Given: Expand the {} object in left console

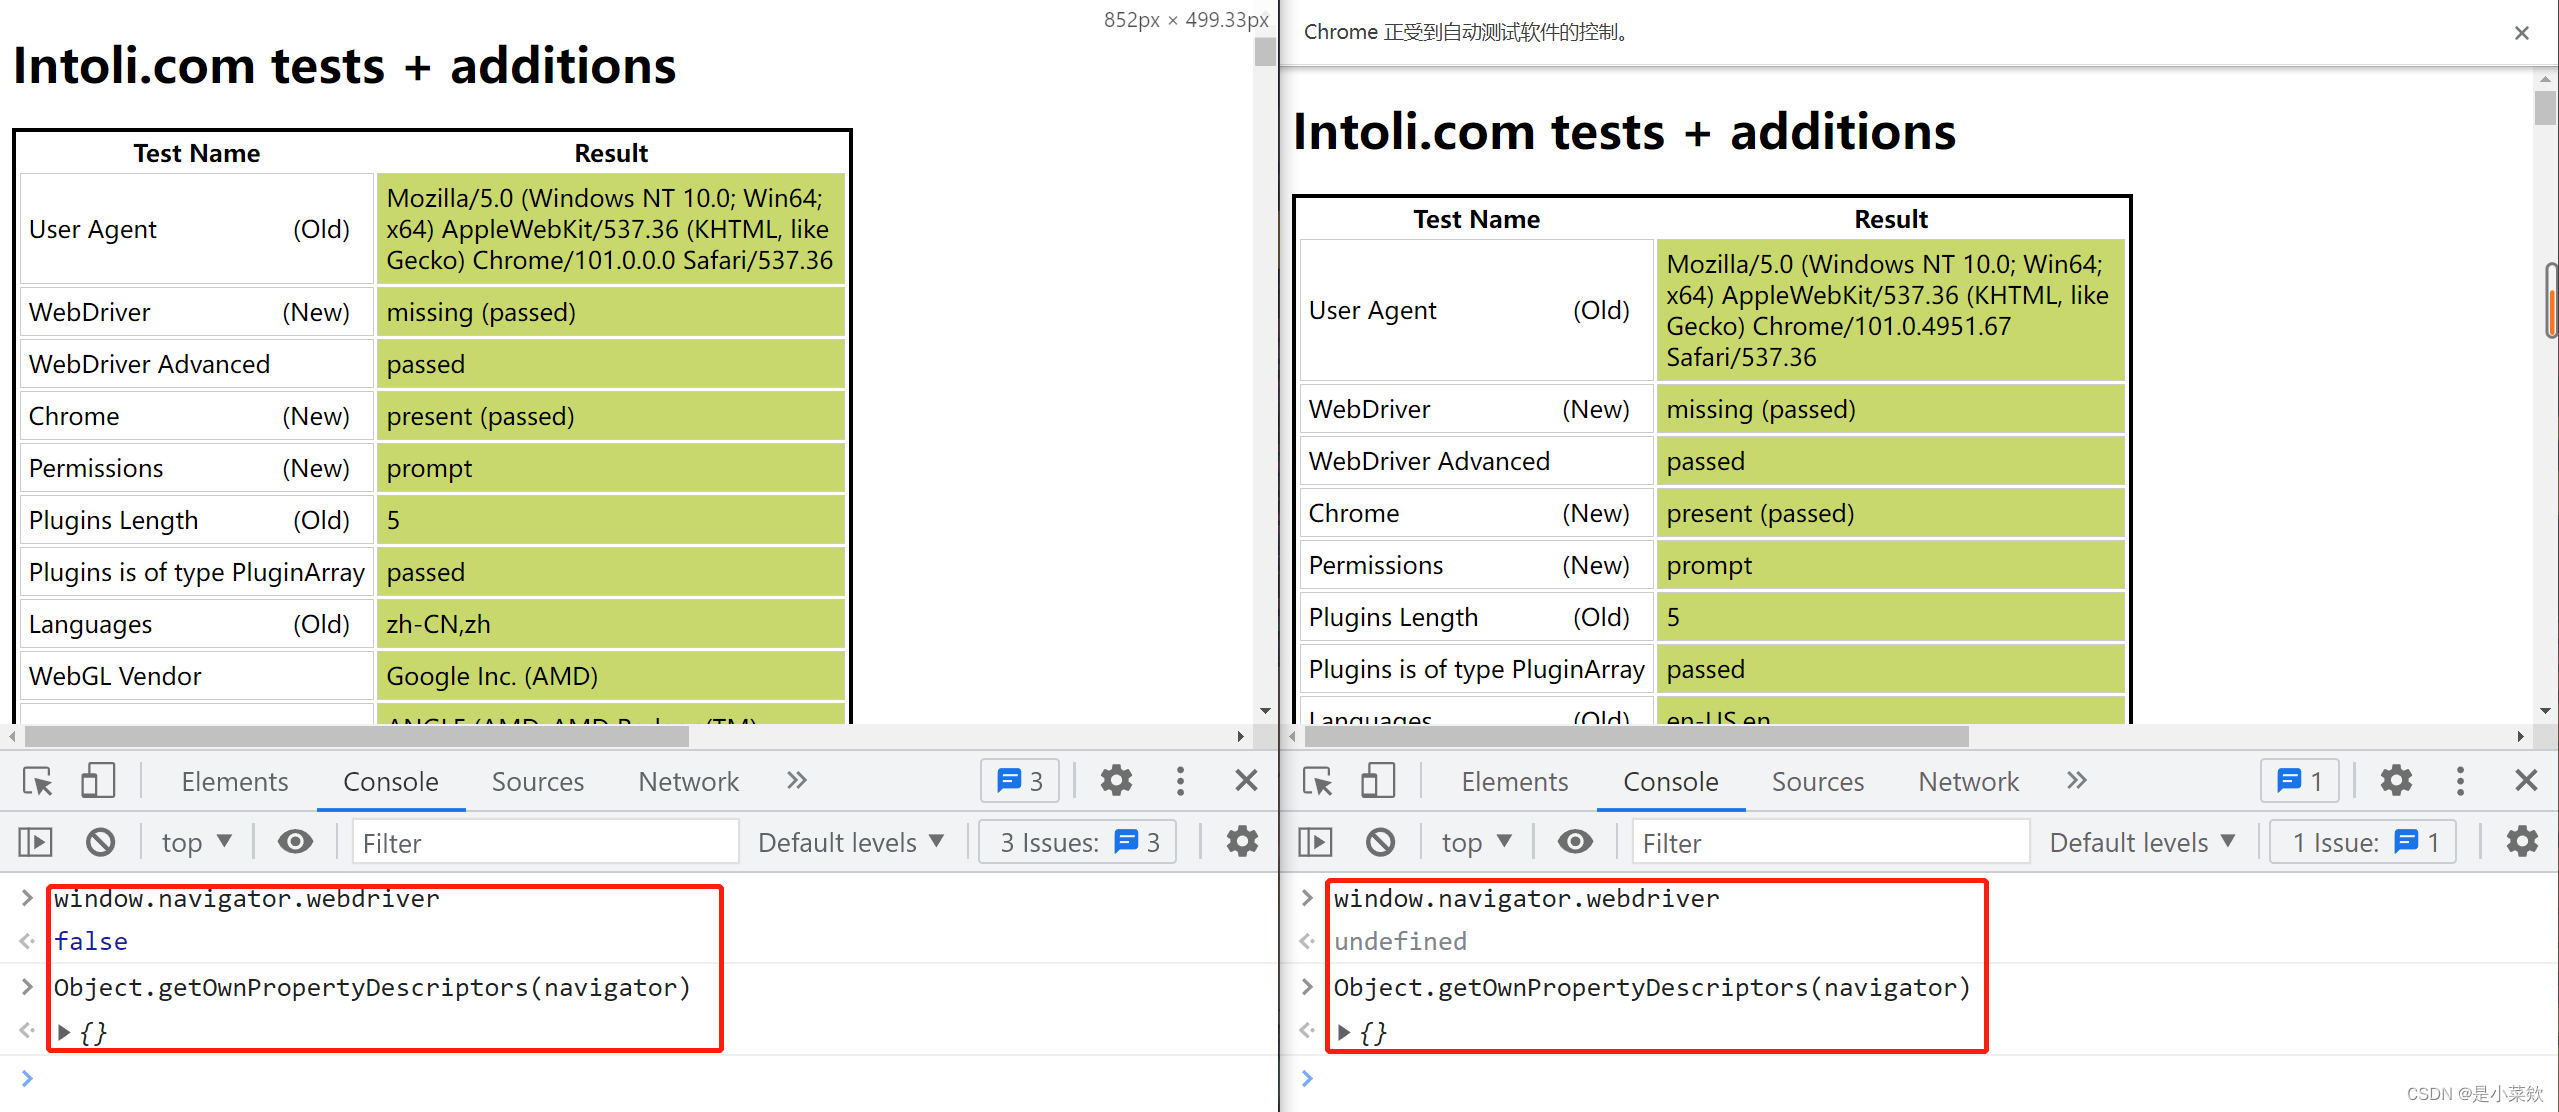Looking at the screenshot, I should click(x=64, y=1032).
